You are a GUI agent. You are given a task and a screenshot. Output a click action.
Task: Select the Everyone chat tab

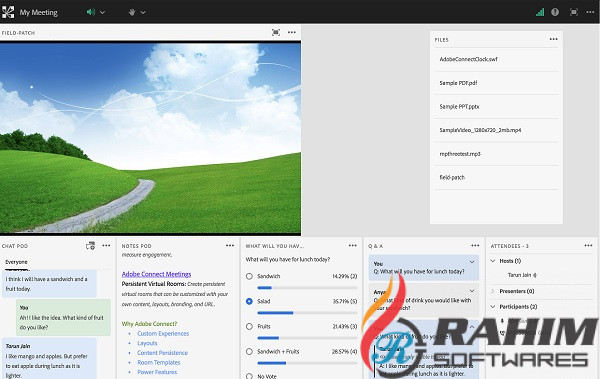pos(16,262)
